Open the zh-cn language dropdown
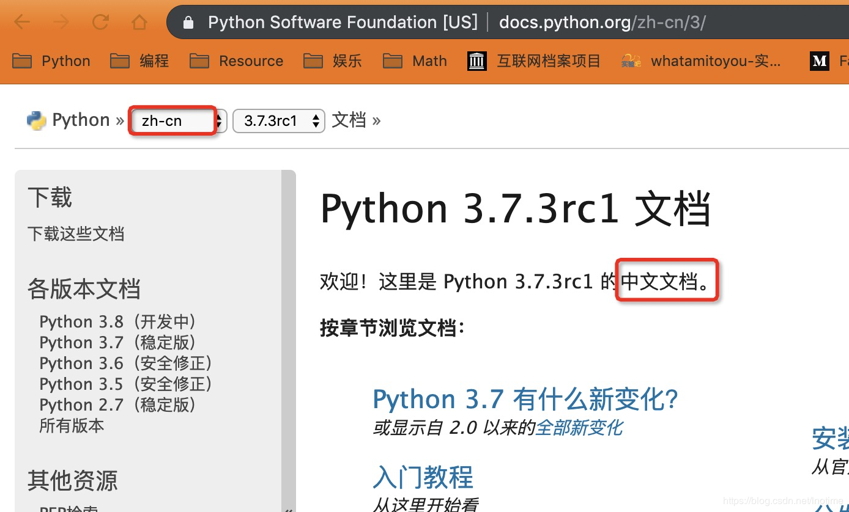849x512 pixels. 178,121
